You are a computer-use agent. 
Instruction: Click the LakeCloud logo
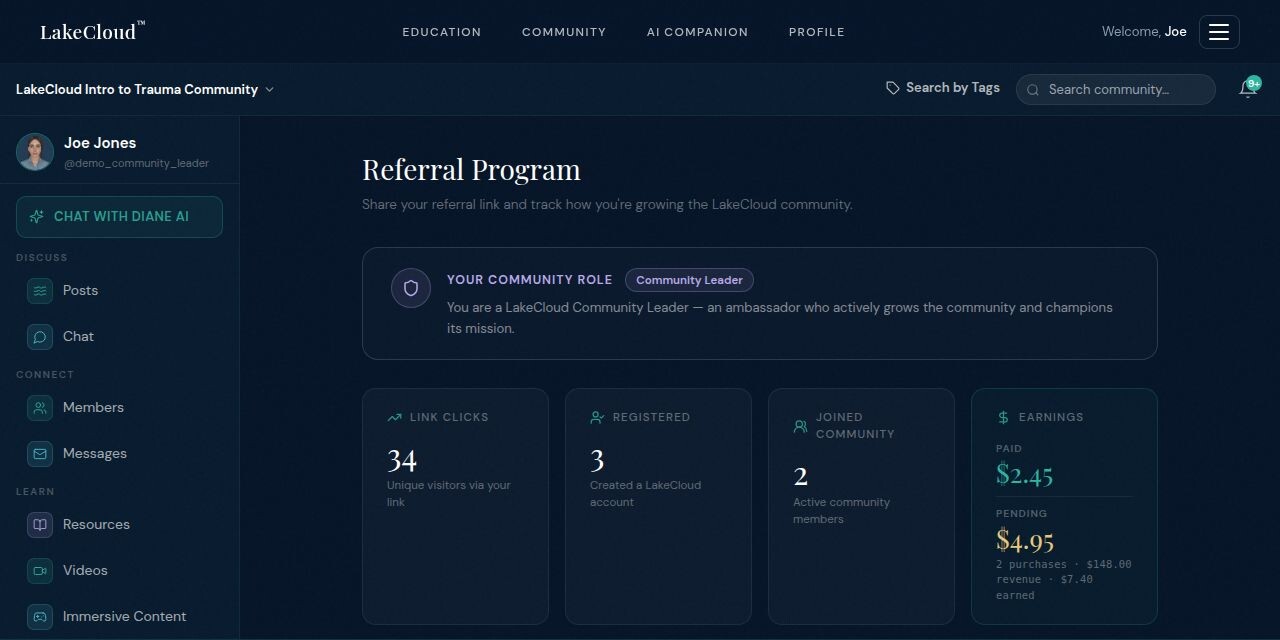[x=92, y=32]
